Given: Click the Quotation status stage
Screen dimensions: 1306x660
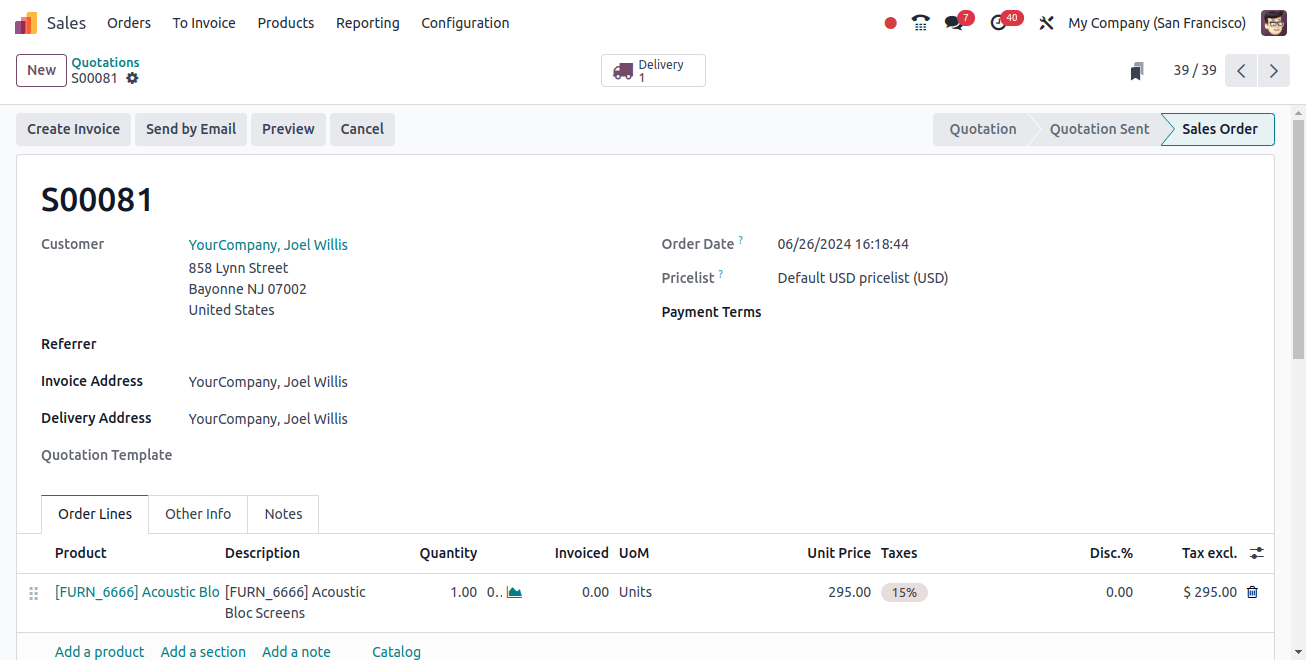Looking at the screenshot, I should pyautogui.click(x=983, y=129).
